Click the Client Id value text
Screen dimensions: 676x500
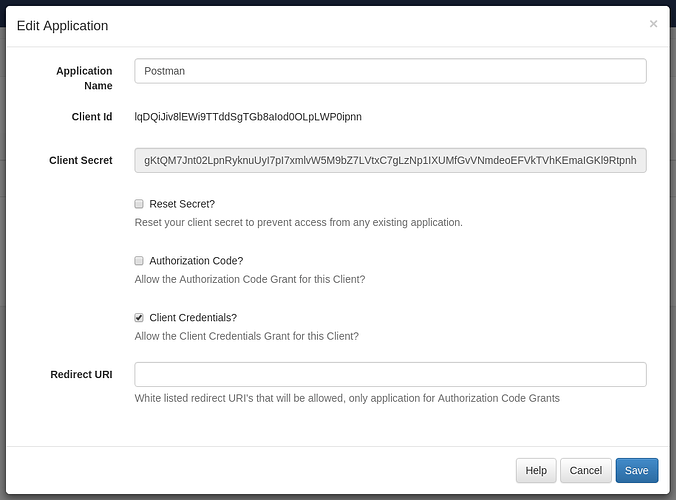tap(248, 117)
